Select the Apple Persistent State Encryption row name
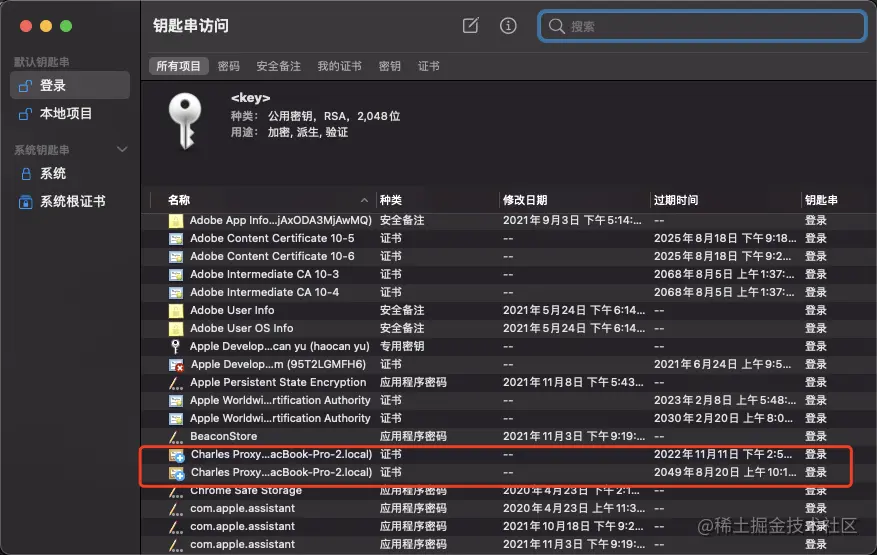This screenshot has width=877, height=555. [278, 382]
